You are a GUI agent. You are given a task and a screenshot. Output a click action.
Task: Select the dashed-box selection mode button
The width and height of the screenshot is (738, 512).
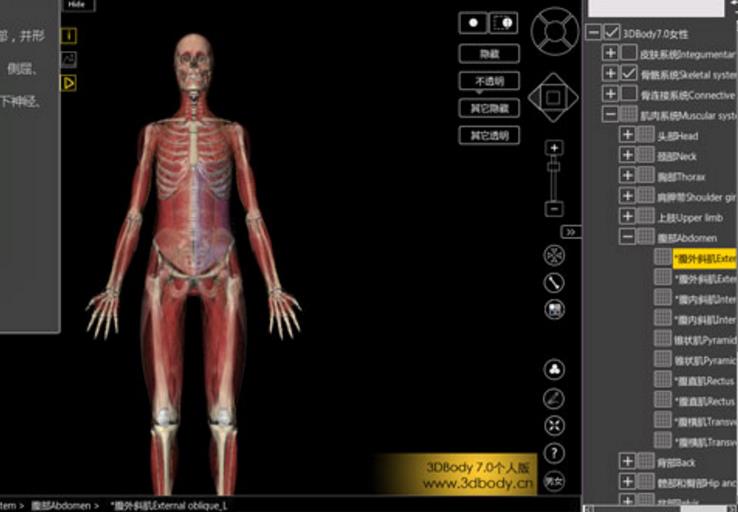pyautogui.click(x=504, y=23)
